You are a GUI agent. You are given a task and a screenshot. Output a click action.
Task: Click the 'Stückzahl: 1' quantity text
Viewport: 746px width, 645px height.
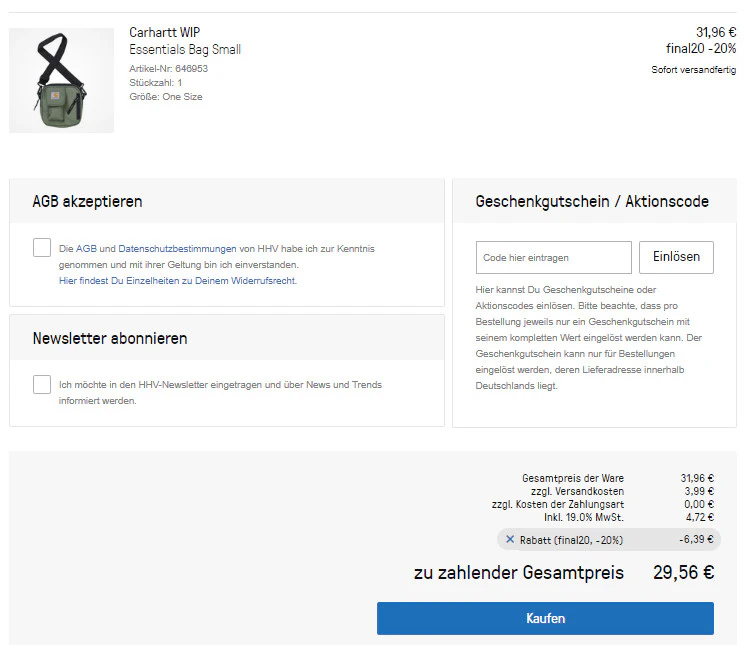(156, 83)
